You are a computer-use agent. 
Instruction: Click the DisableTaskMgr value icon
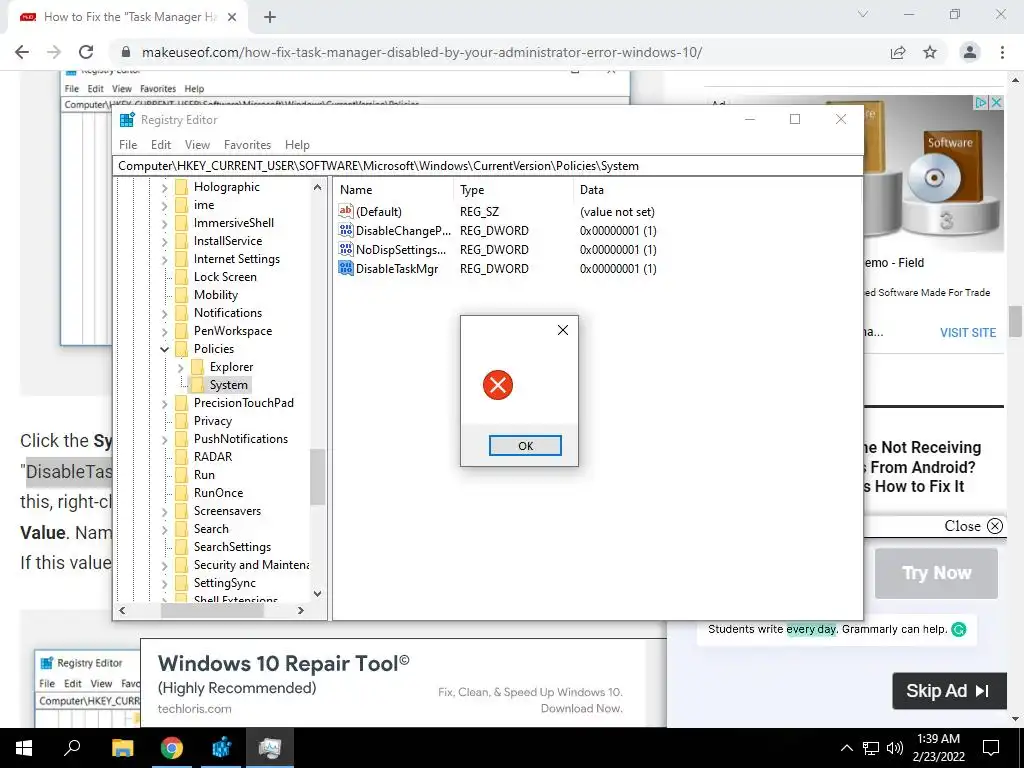click(x=345, y=268)
